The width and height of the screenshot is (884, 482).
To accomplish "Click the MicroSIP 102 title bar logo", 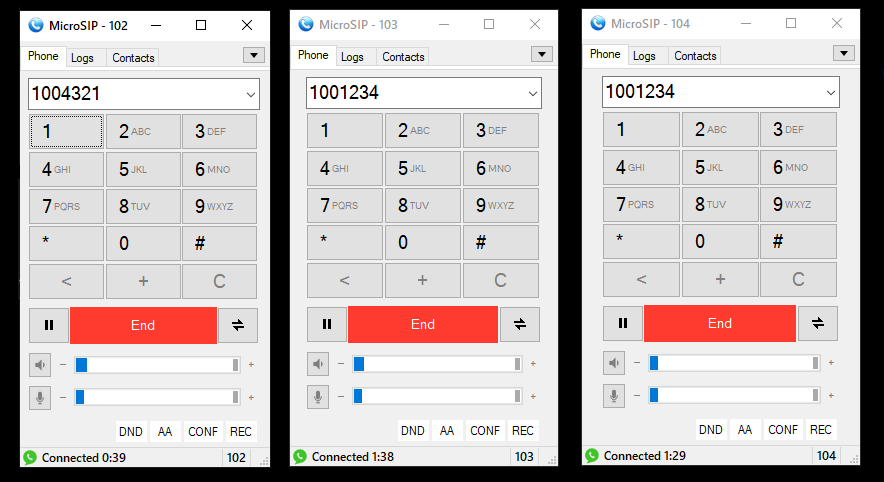I will coord(36,25).
